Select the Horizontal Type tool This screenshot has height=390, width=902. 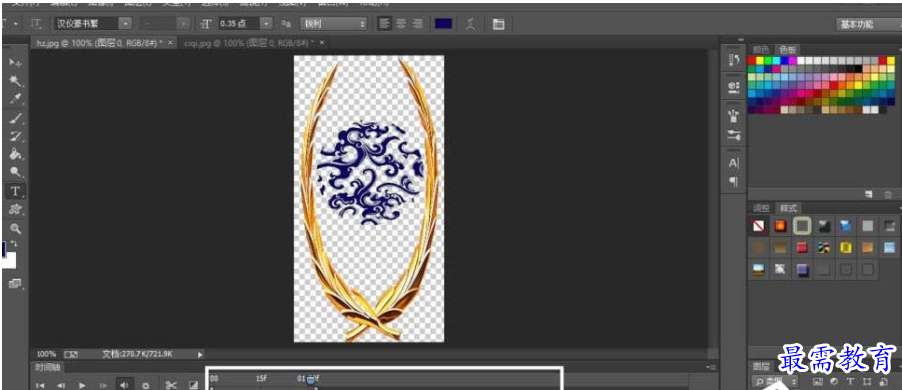click(16, 191)
